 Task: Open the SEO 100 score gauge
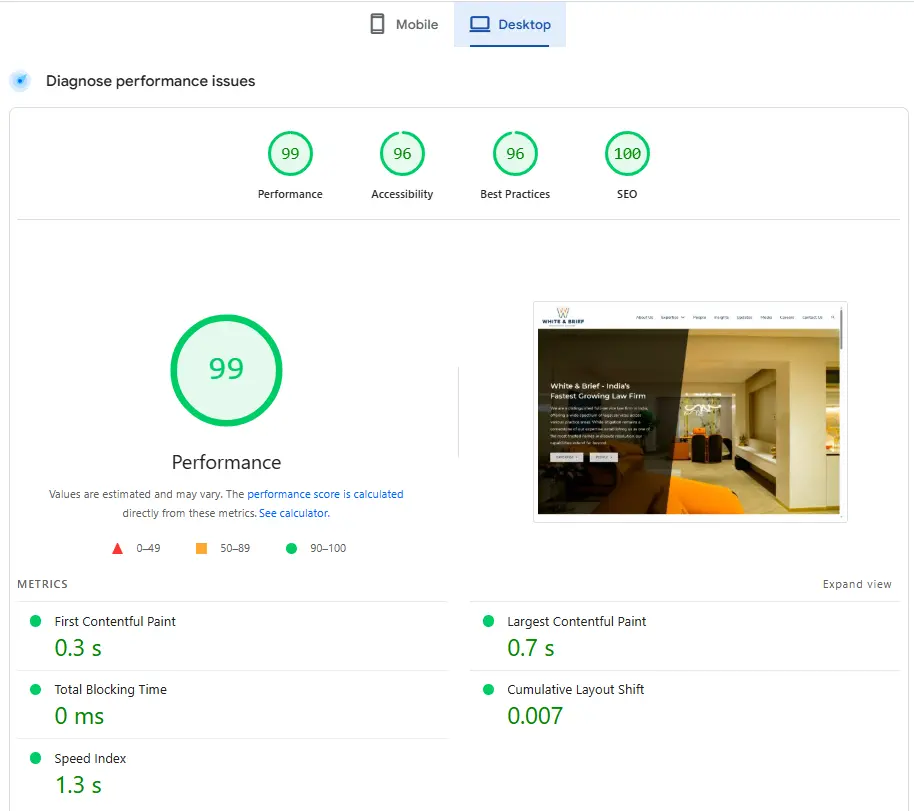click(x=627, y=153)
